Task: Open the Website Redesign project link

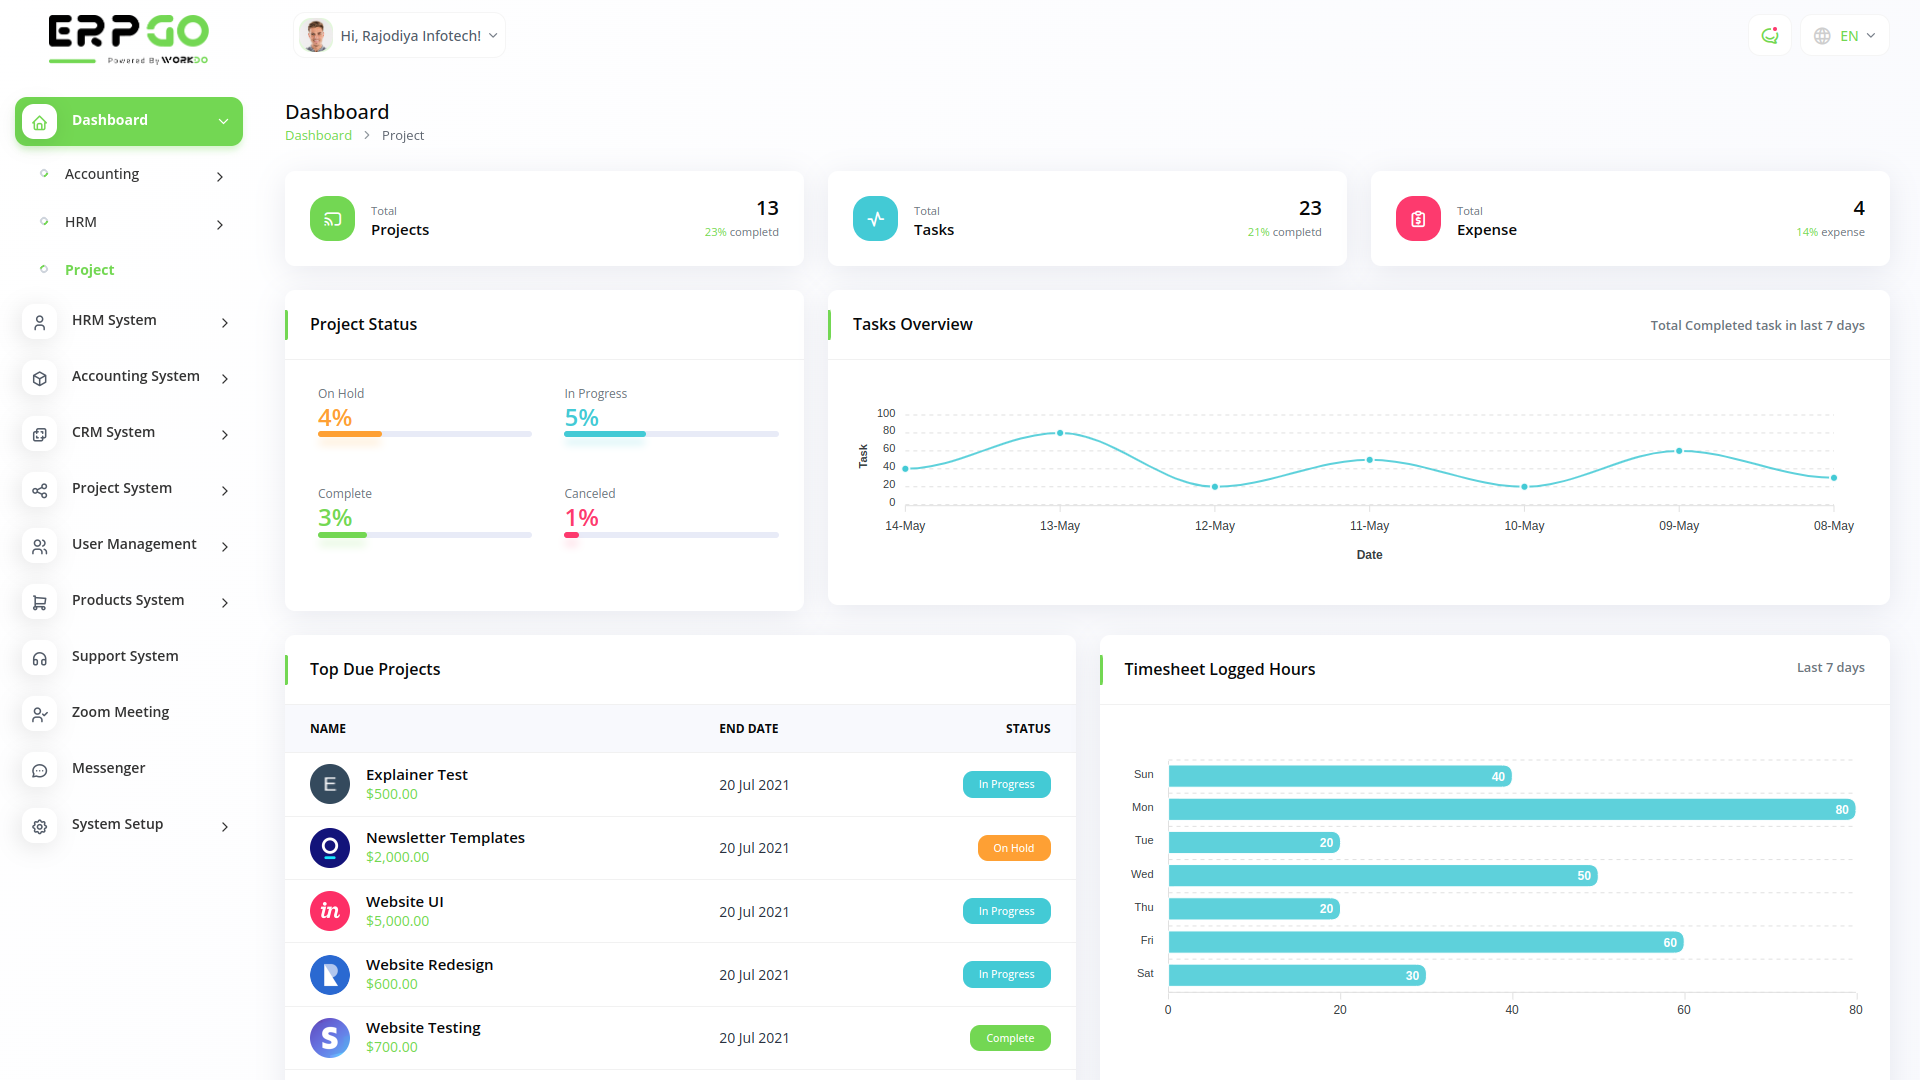Action: tap(429, 965)
